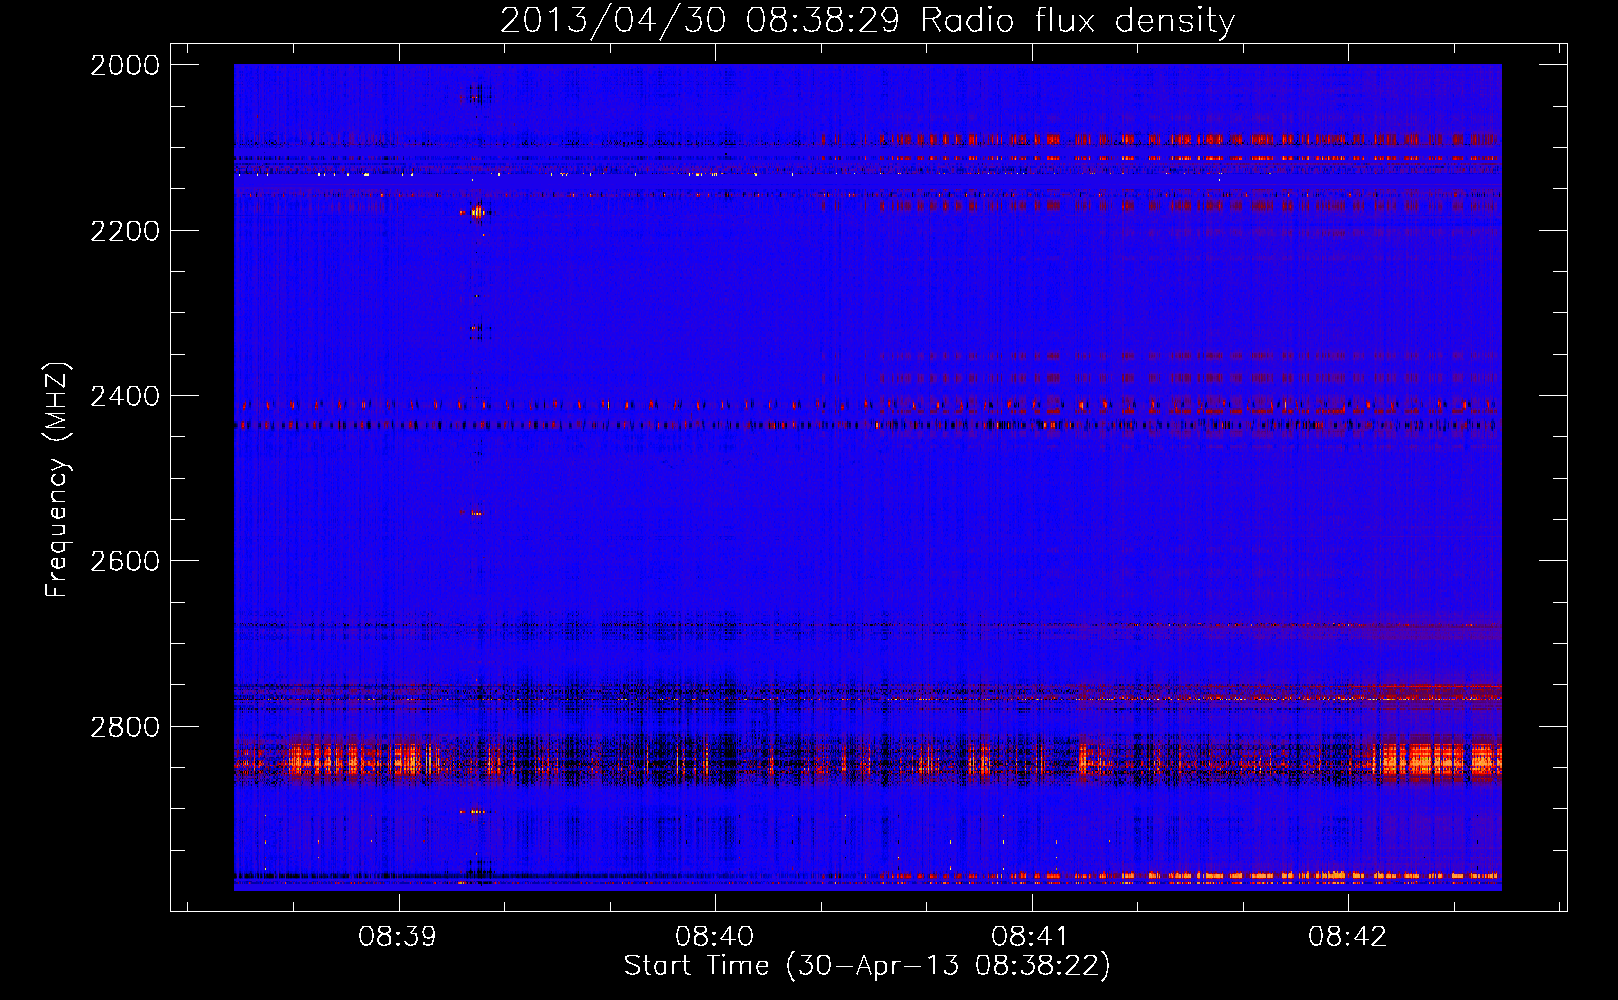Click the 08:39 time axis label
Screen dimensions: 1618x1000
pyautogui.click(x=398, y=937)
